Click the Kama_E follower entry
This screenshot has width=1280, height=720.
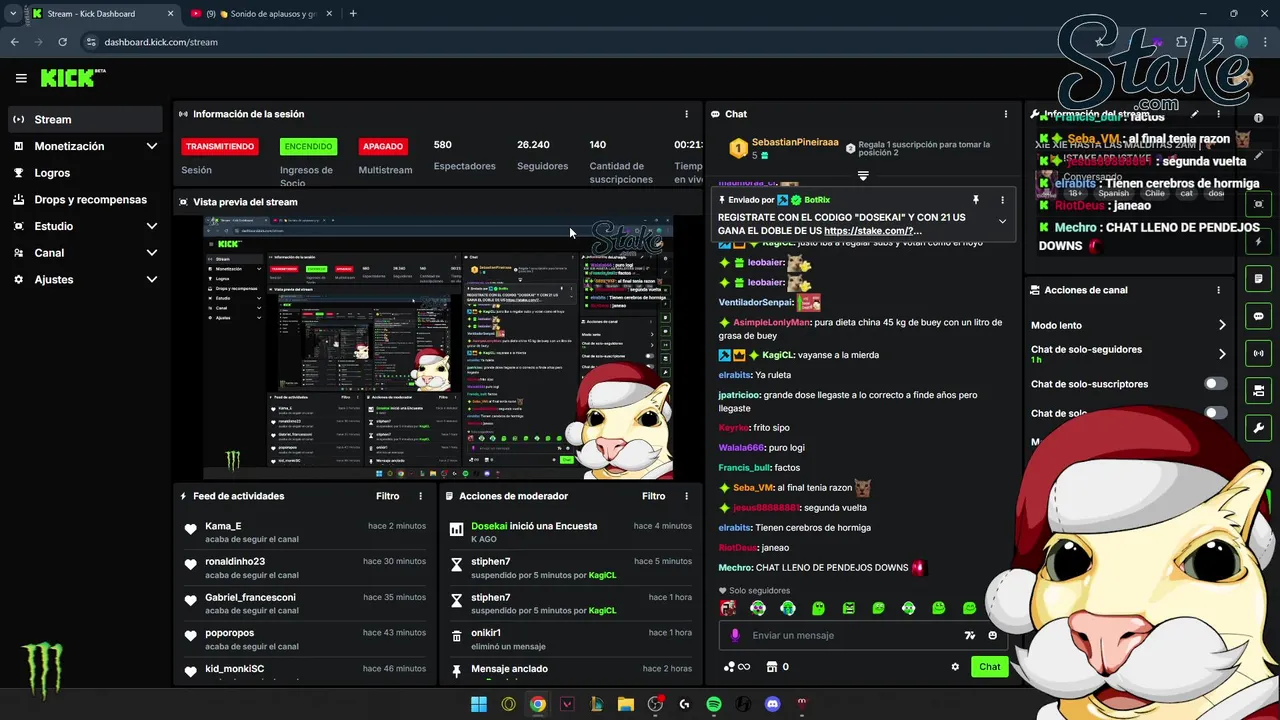(x=305, y=532)
